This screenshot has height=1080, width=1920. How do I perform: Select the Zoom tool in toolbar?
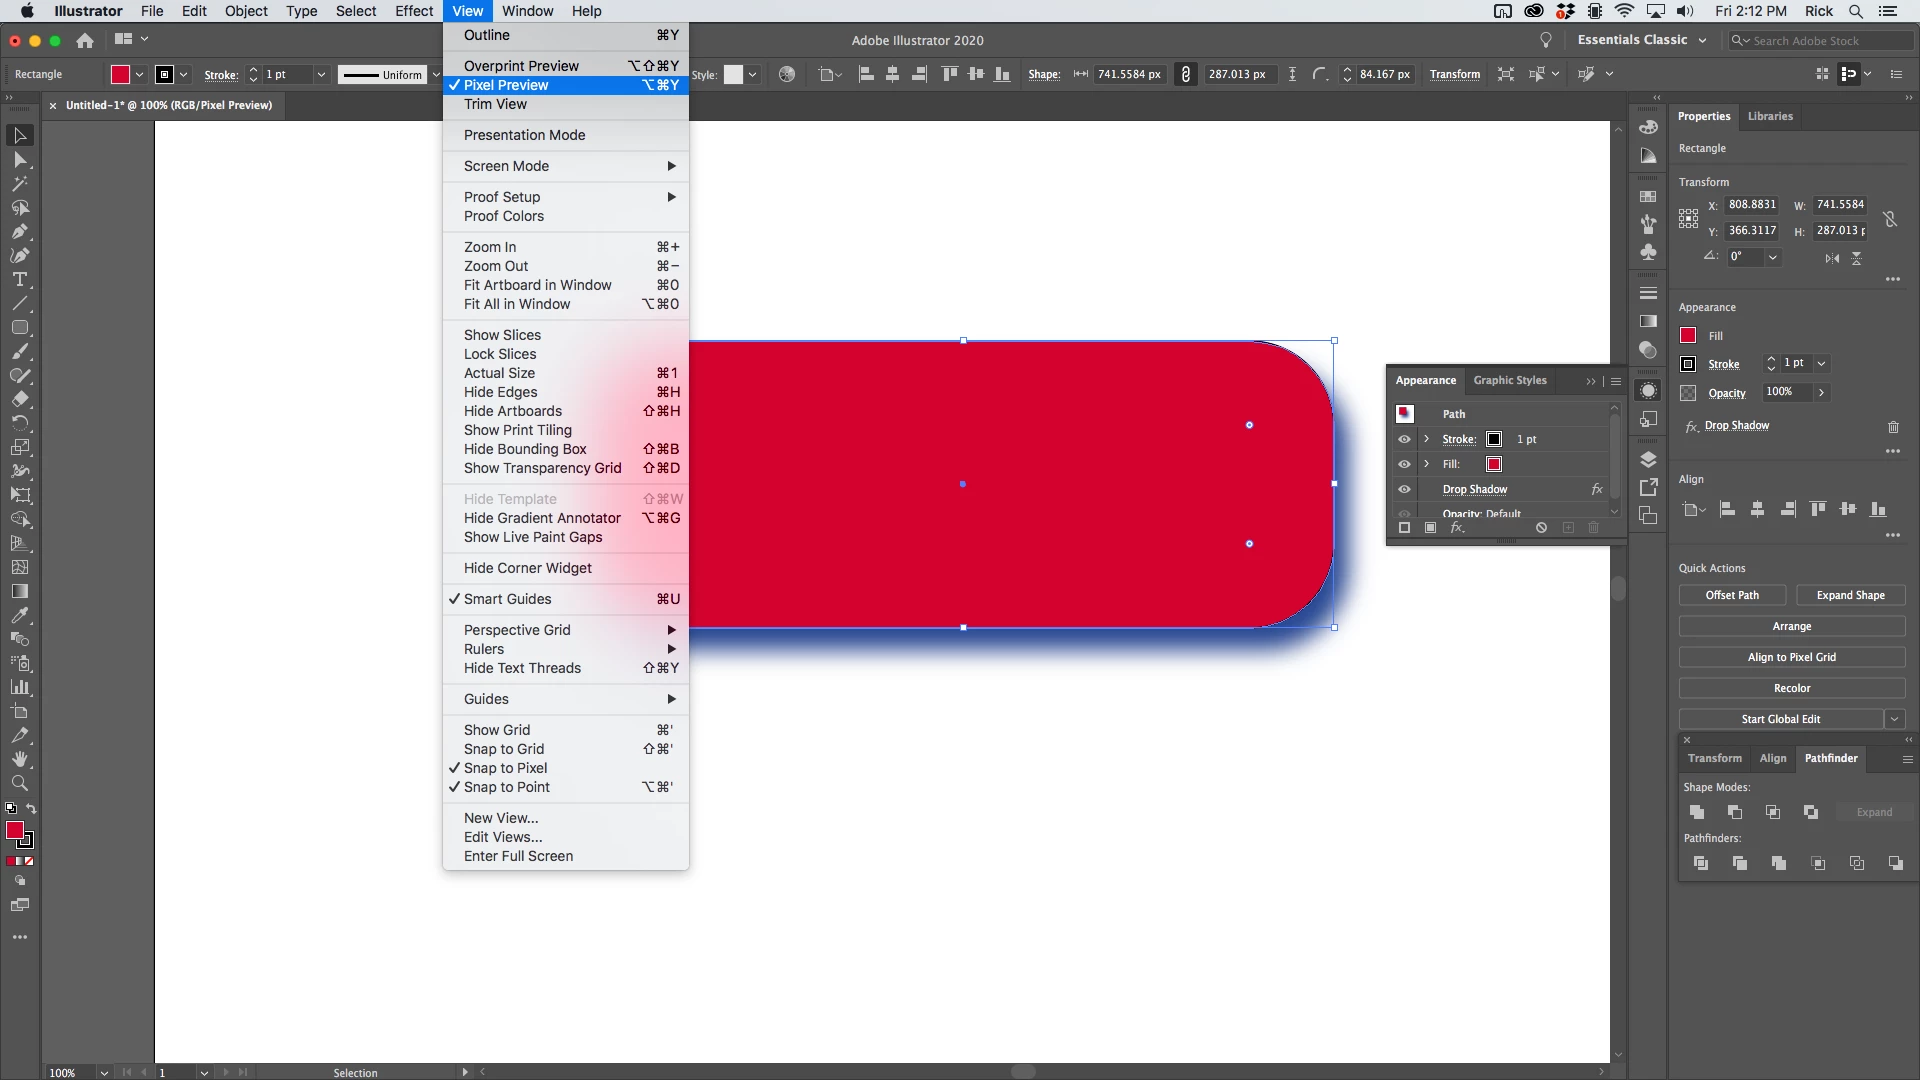19,783
